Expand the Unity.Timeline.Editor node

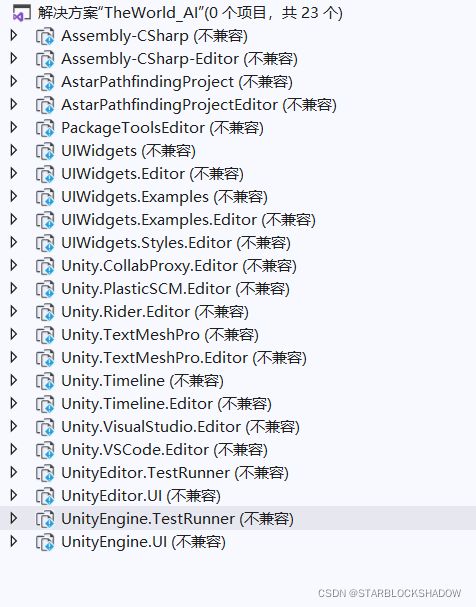14,404
